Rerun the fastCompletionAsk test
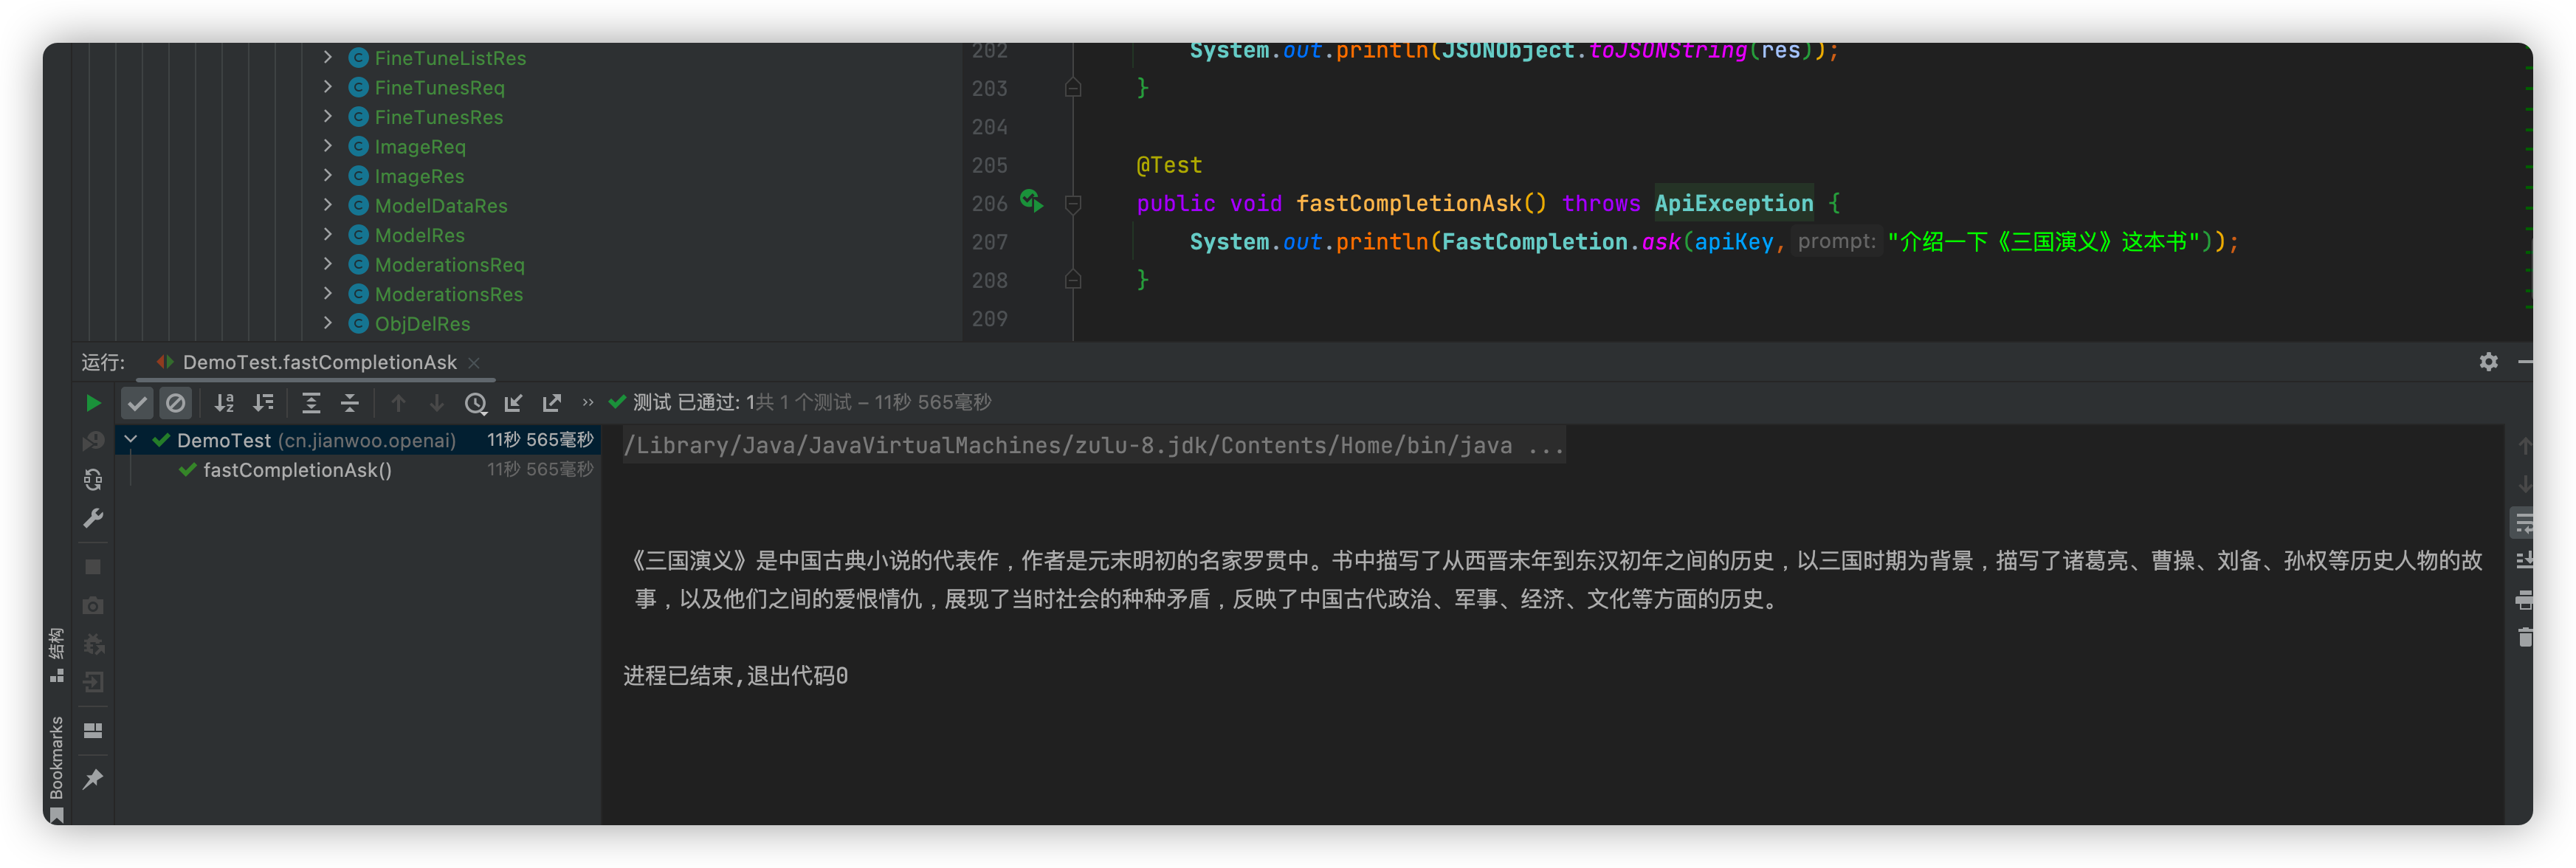This screenshot has width=2576, height=868. tap(93, 403)
